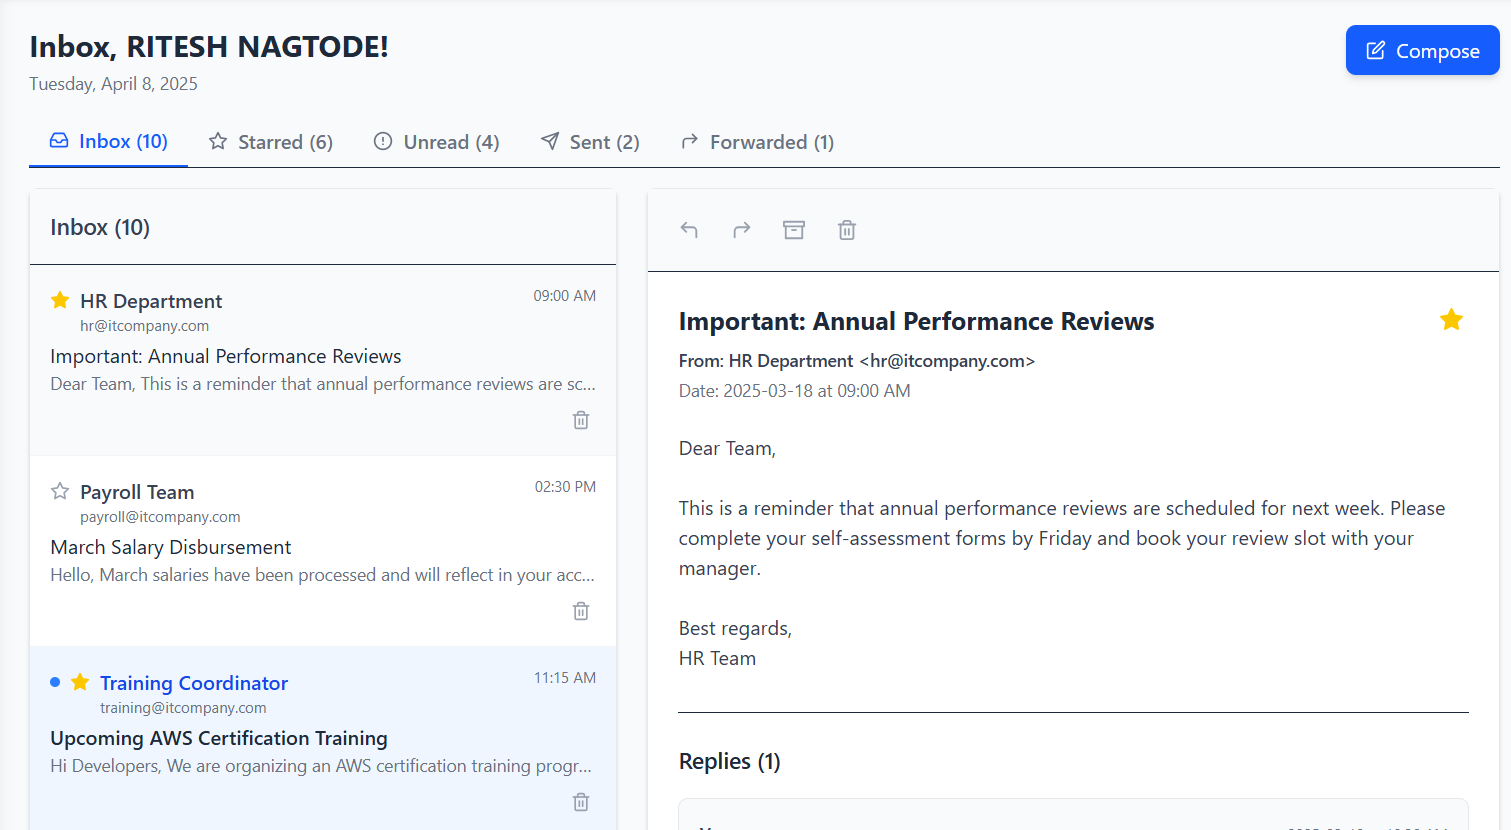1511x830 pixels.
Task: Star the Payroll Team email
Action: [x=59, y=490]
